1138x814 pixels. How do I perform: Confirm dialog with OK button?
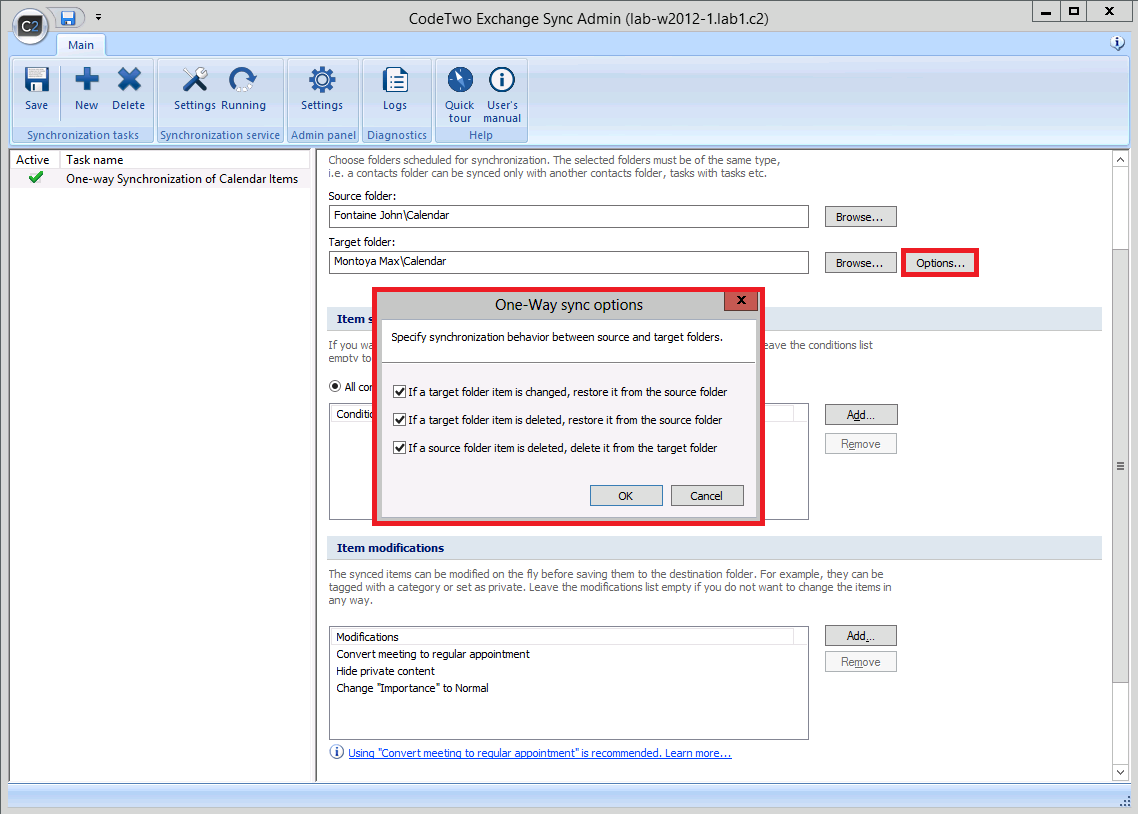(626, 496)
